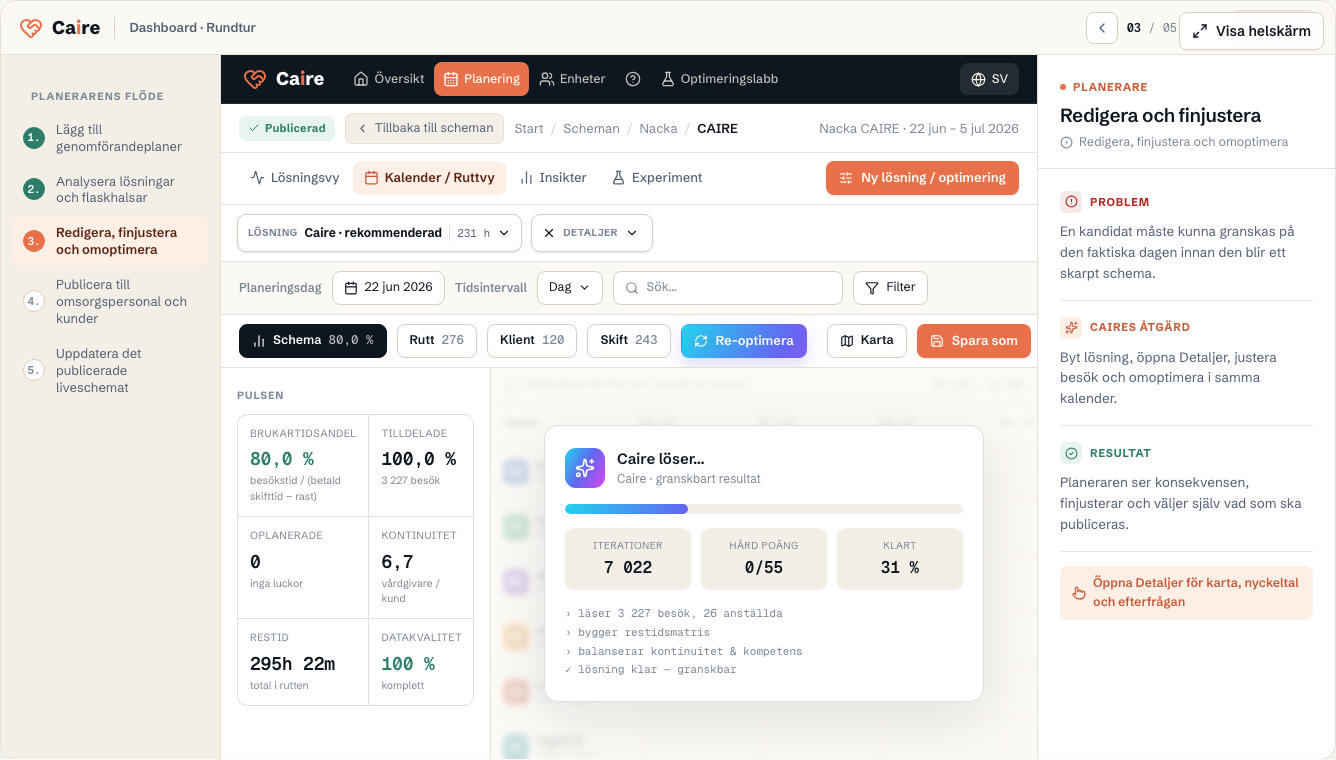Switch to Experiment tab
The image size is (1336, 760).
point(657,178)
